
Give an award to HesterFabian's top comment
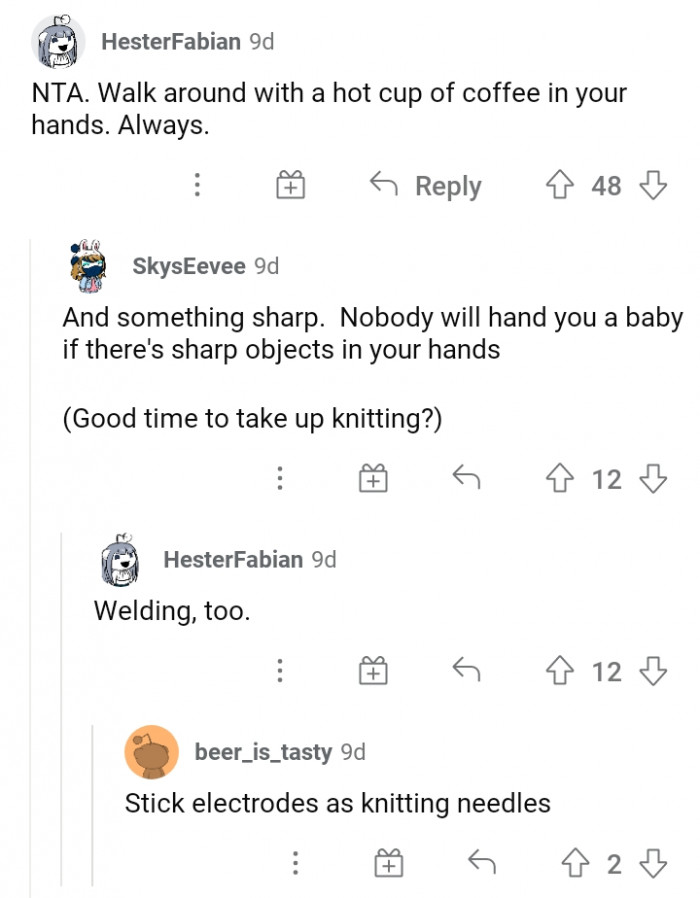coord(289,185)
